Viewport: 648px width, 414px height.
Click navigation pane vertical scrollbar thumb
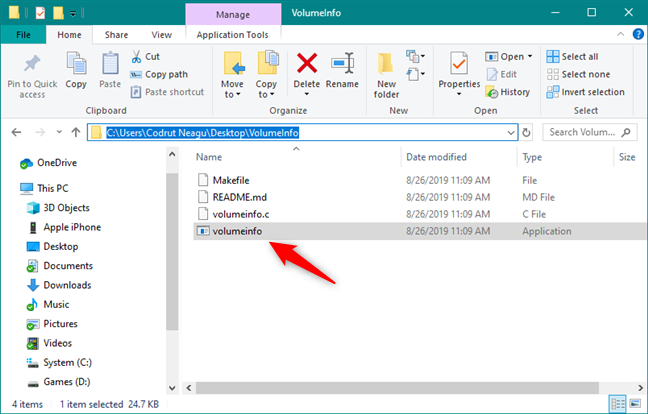coord(172,251)
